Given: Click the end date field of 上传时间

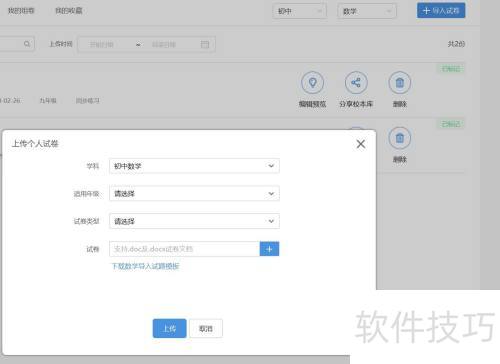Looking at the screenshot, I should [164, 44].
